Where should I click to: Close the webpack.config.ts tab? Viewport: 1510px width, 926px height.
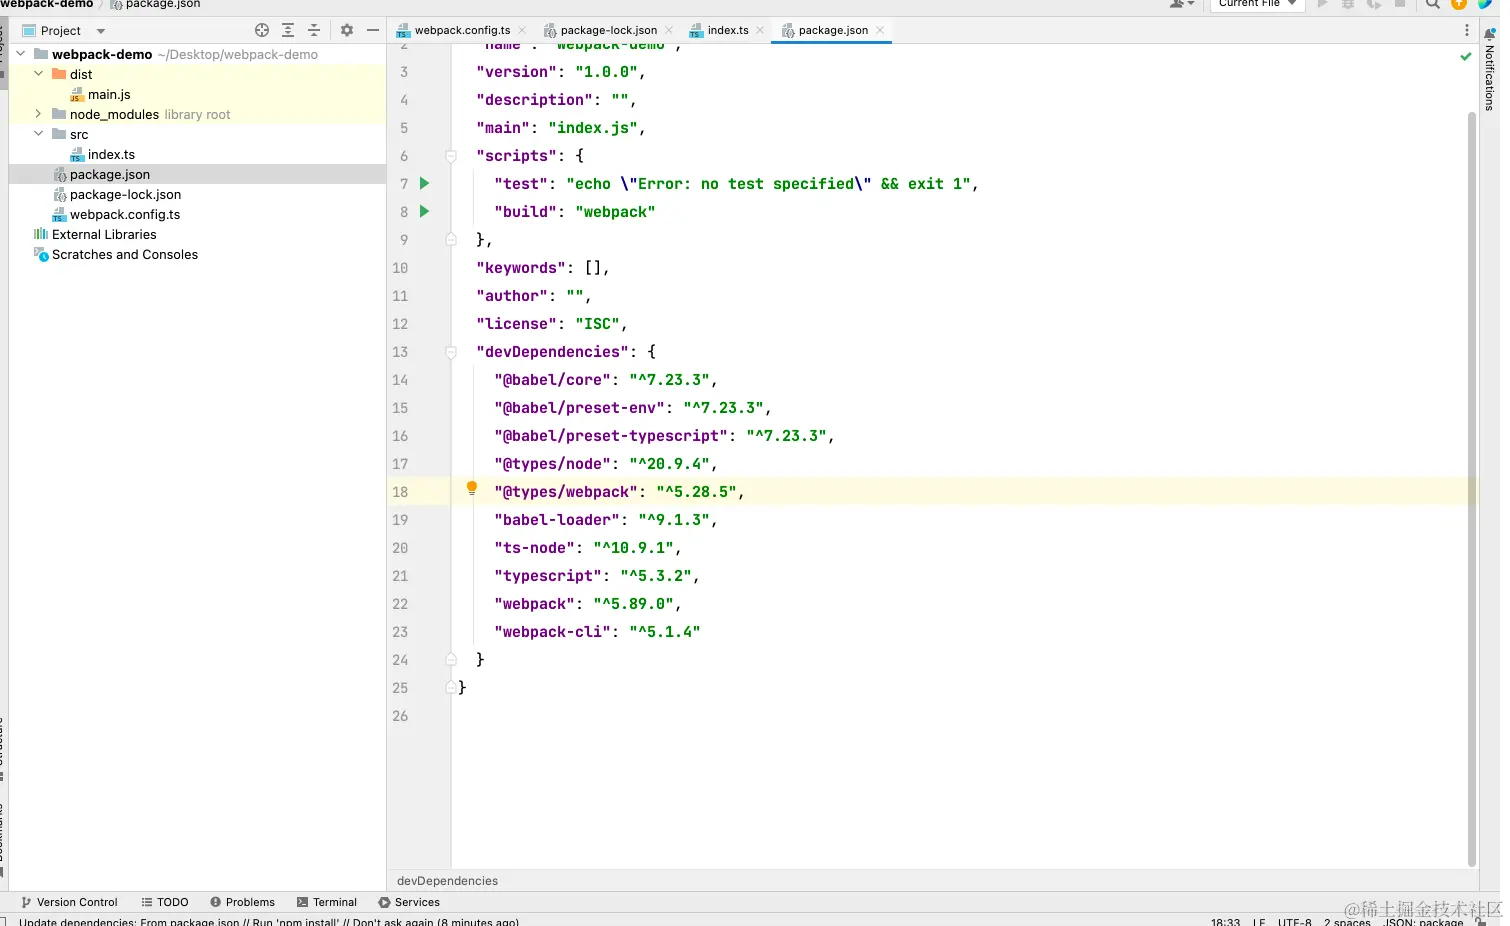point(522,30)
